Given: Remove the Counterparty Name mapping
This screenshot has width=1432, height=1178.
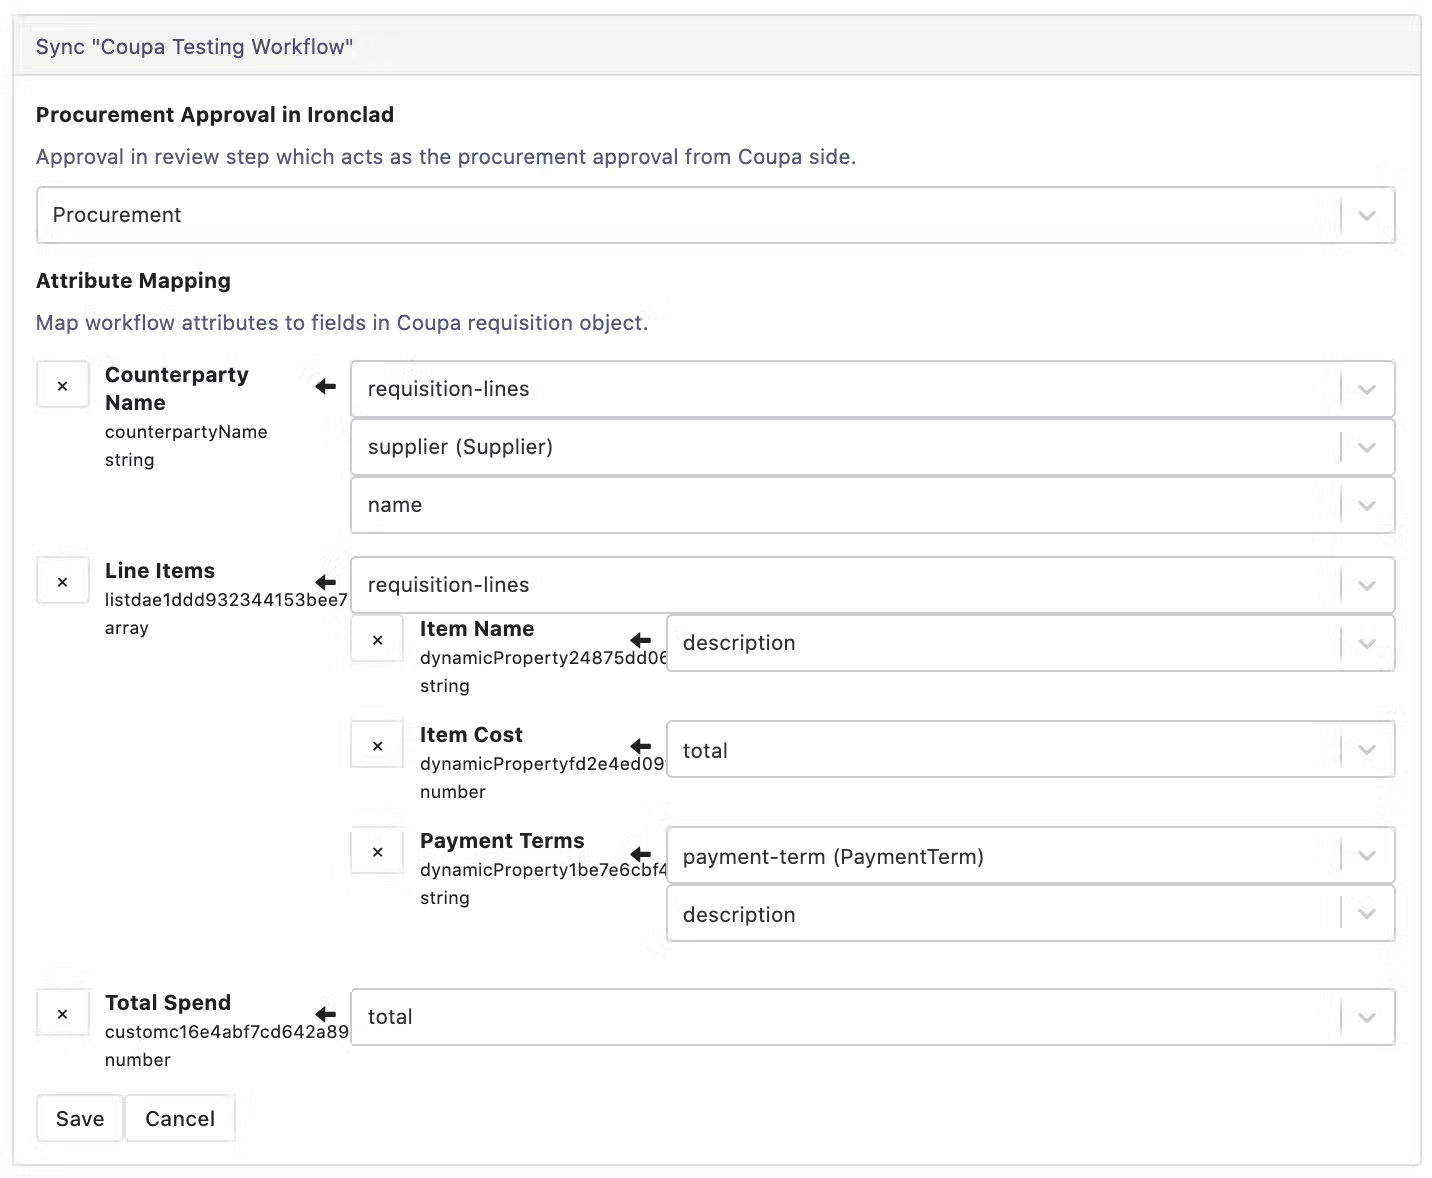Looking at the screenshot, I should (63, 385).
